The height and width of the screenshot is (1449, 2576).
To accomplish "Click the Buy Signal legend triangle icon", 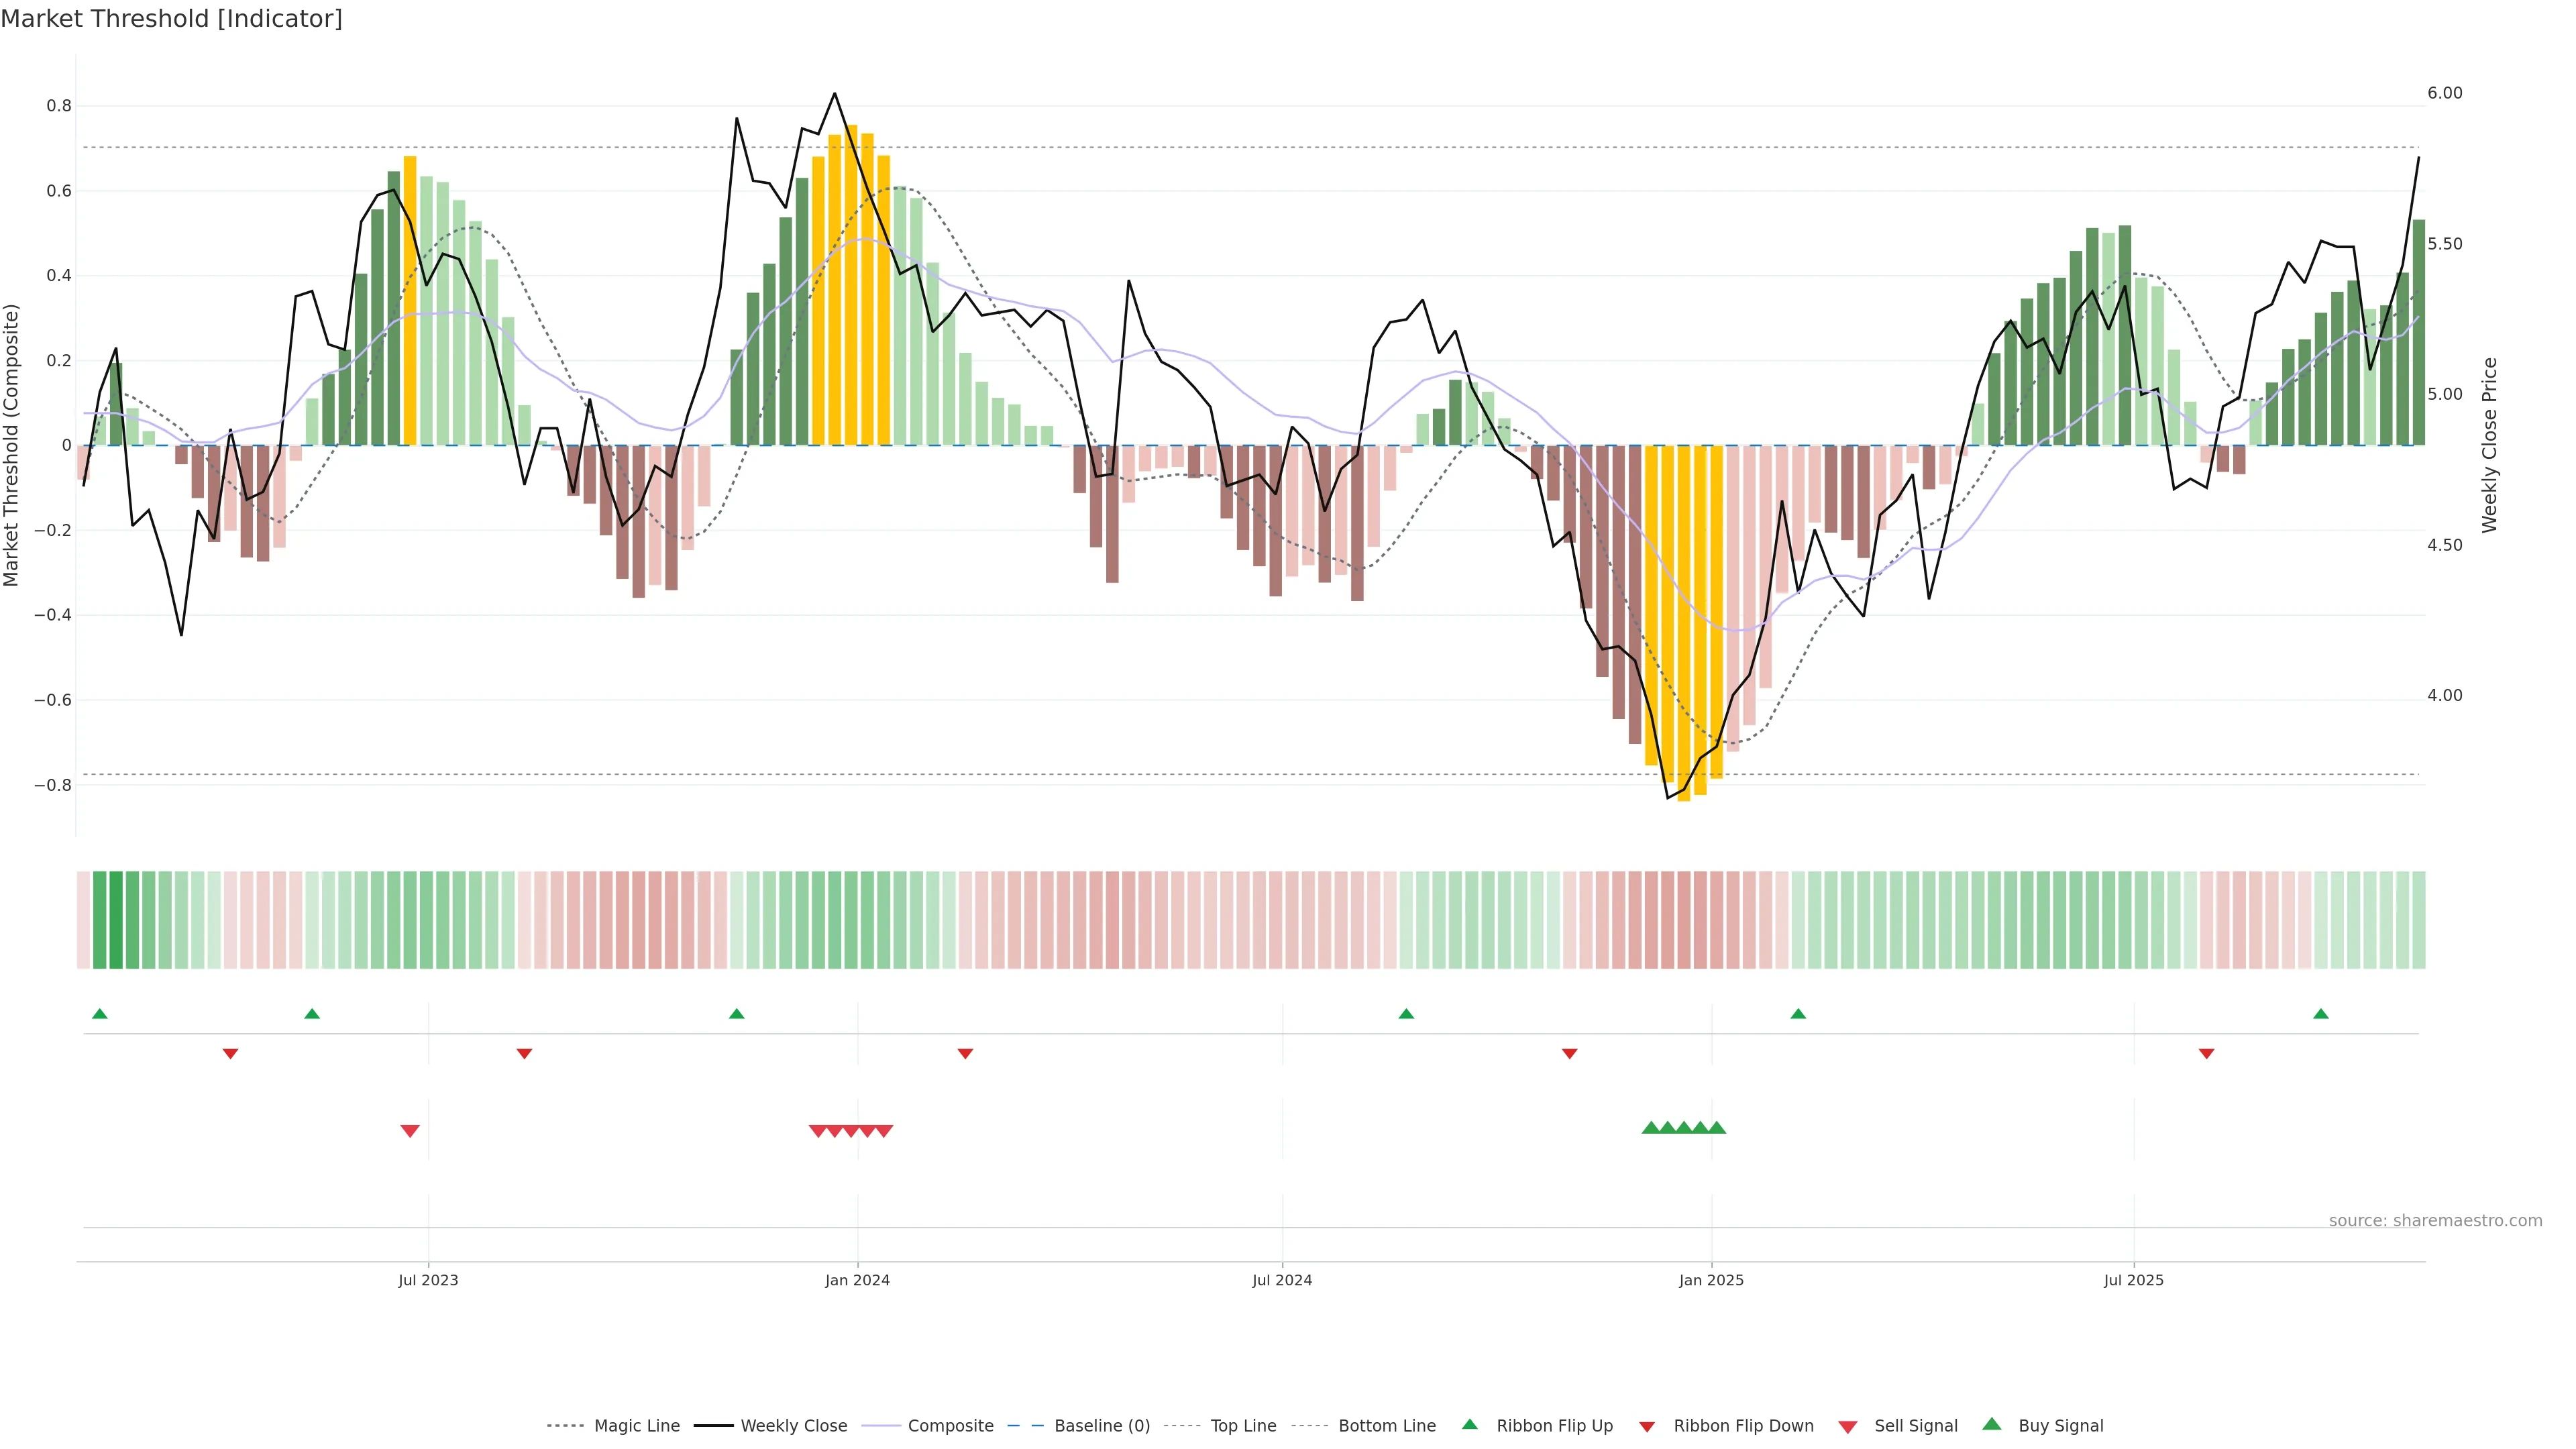I will [1992, 1424].
